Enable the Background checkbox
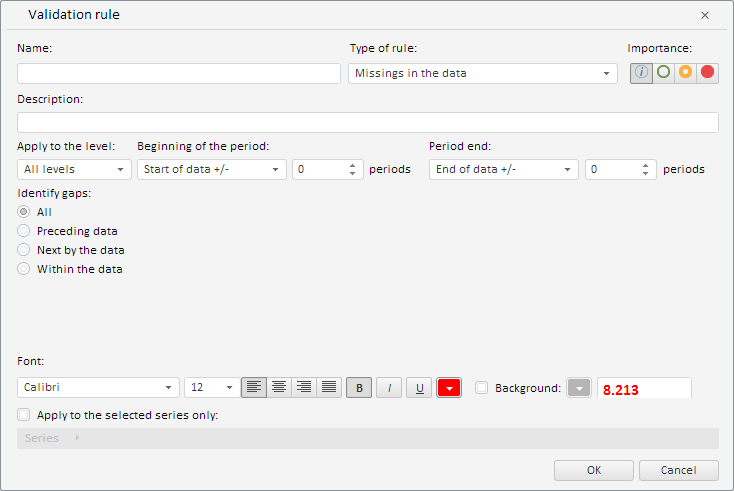The height and width of the screenshot is (491, 734). (482, 388)
